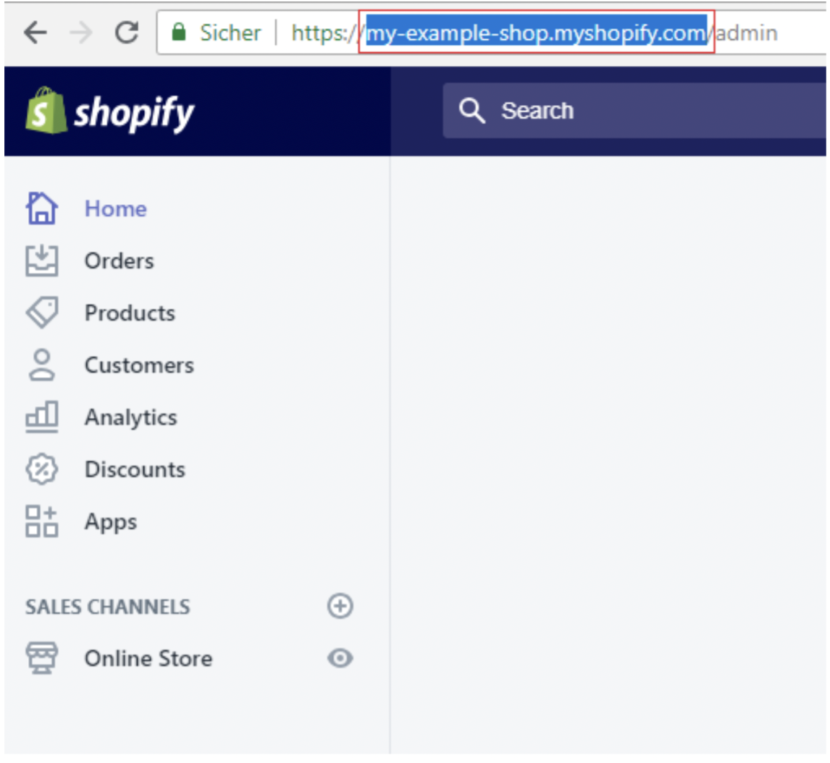Reload the page with the refresh icon

[127, 32]
